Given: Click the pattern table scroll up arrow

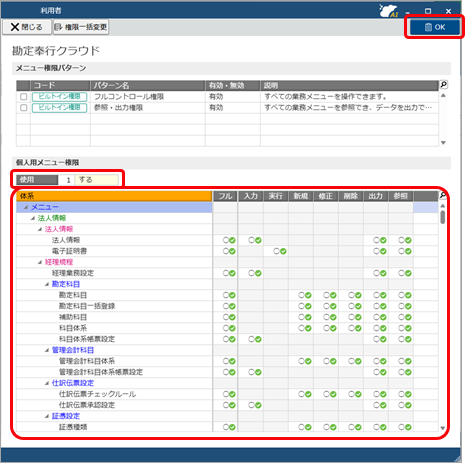Looking at the screenshot, I should pyautogui.click(x=443, y=96).
